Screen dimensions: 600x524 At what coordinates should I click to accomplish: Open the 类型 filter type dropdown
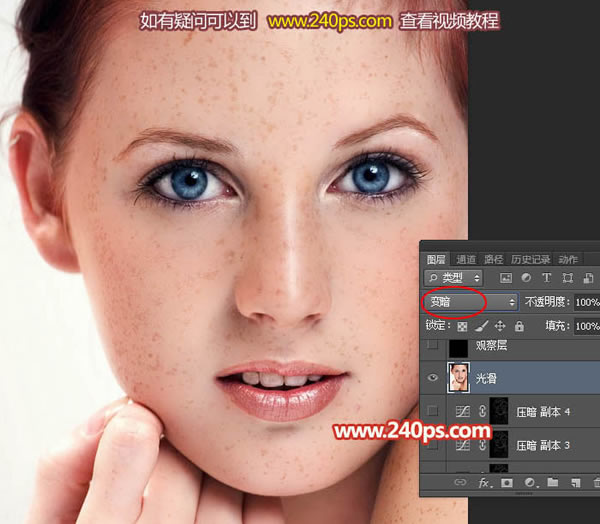(x=454, y=277)
